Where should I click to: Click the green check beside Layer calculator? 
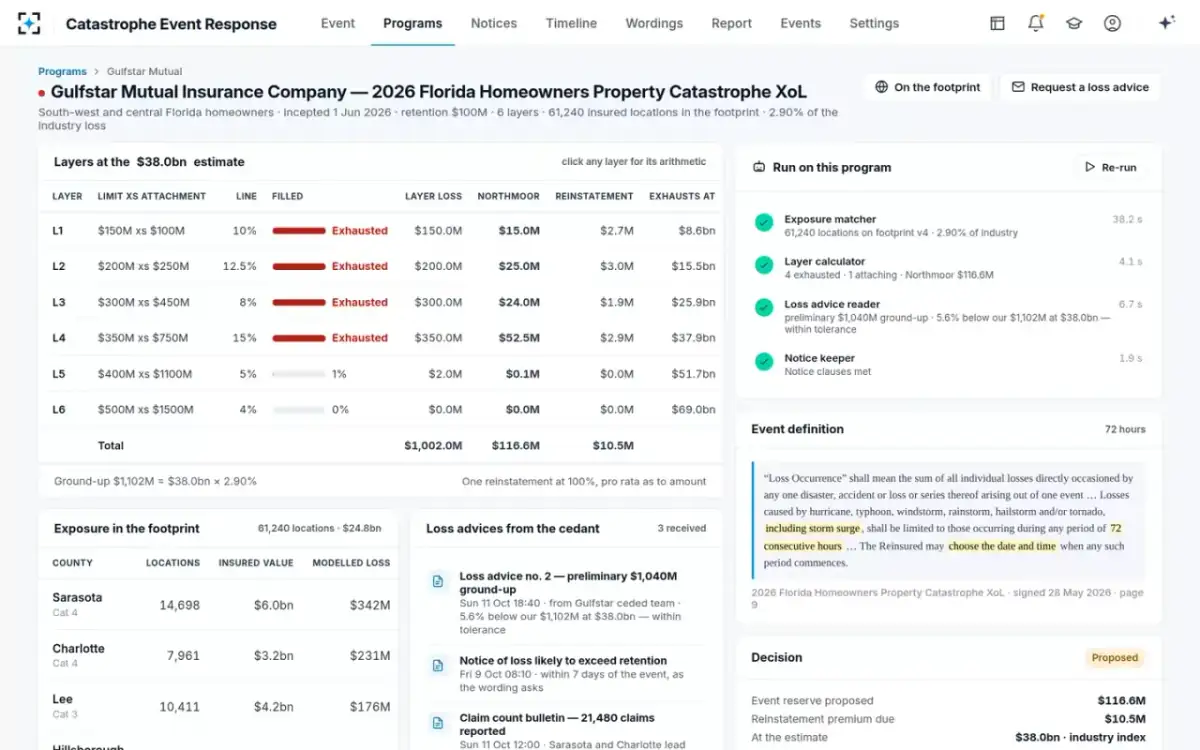(764, 265)
